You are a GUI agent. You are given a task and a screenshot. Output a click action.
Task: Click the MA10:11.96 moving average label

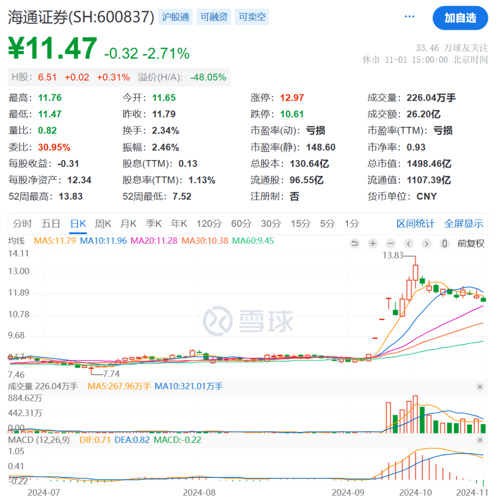[103, 241]
